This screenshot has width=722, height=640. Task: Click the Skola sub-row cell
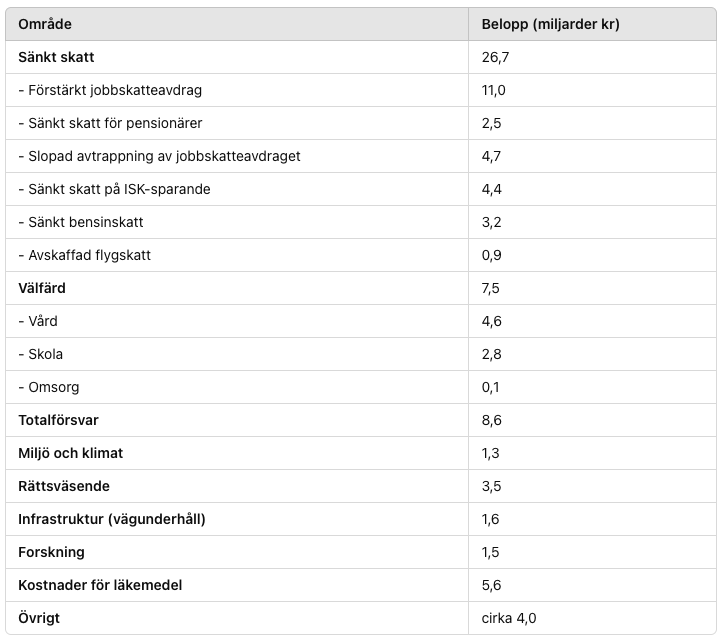[x=41, y=354]
